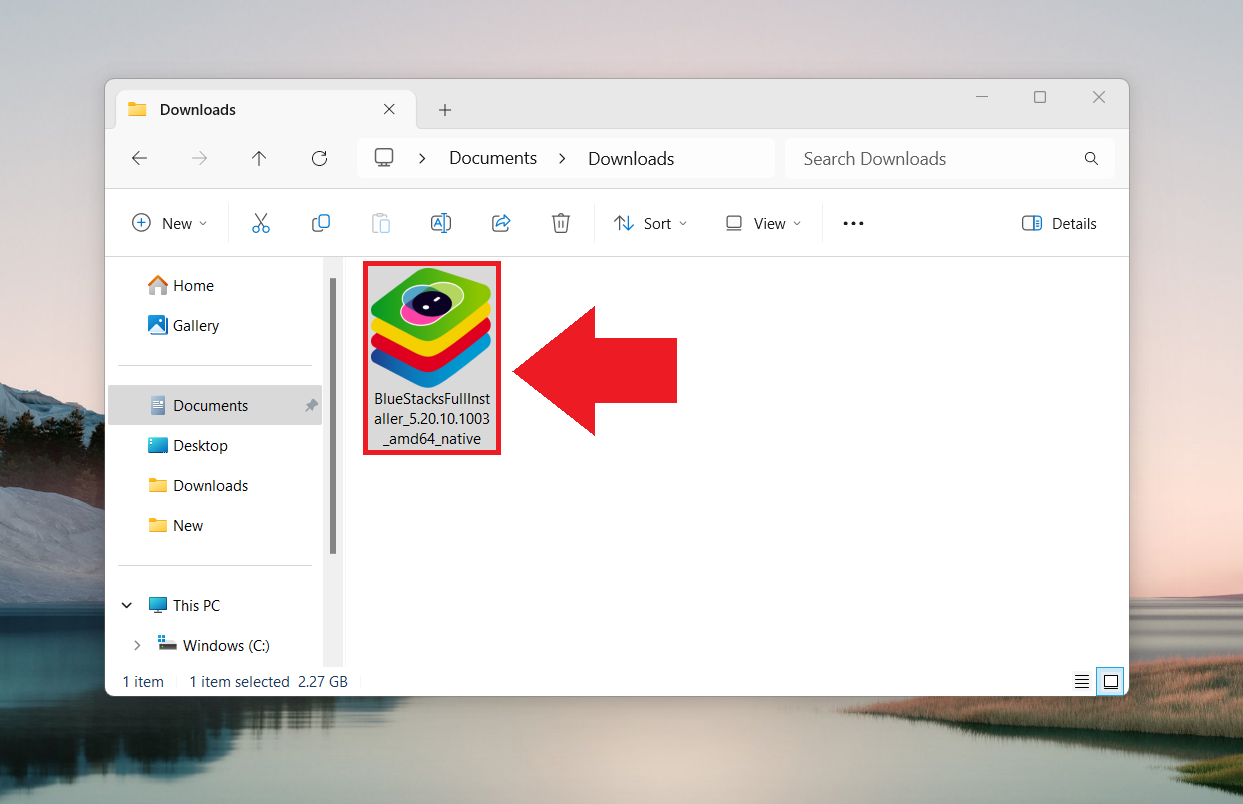Click the Rename icon in toolbar
Image resolution: width=1243 pixels, height=804 pixels.
(x=441, y=223)
